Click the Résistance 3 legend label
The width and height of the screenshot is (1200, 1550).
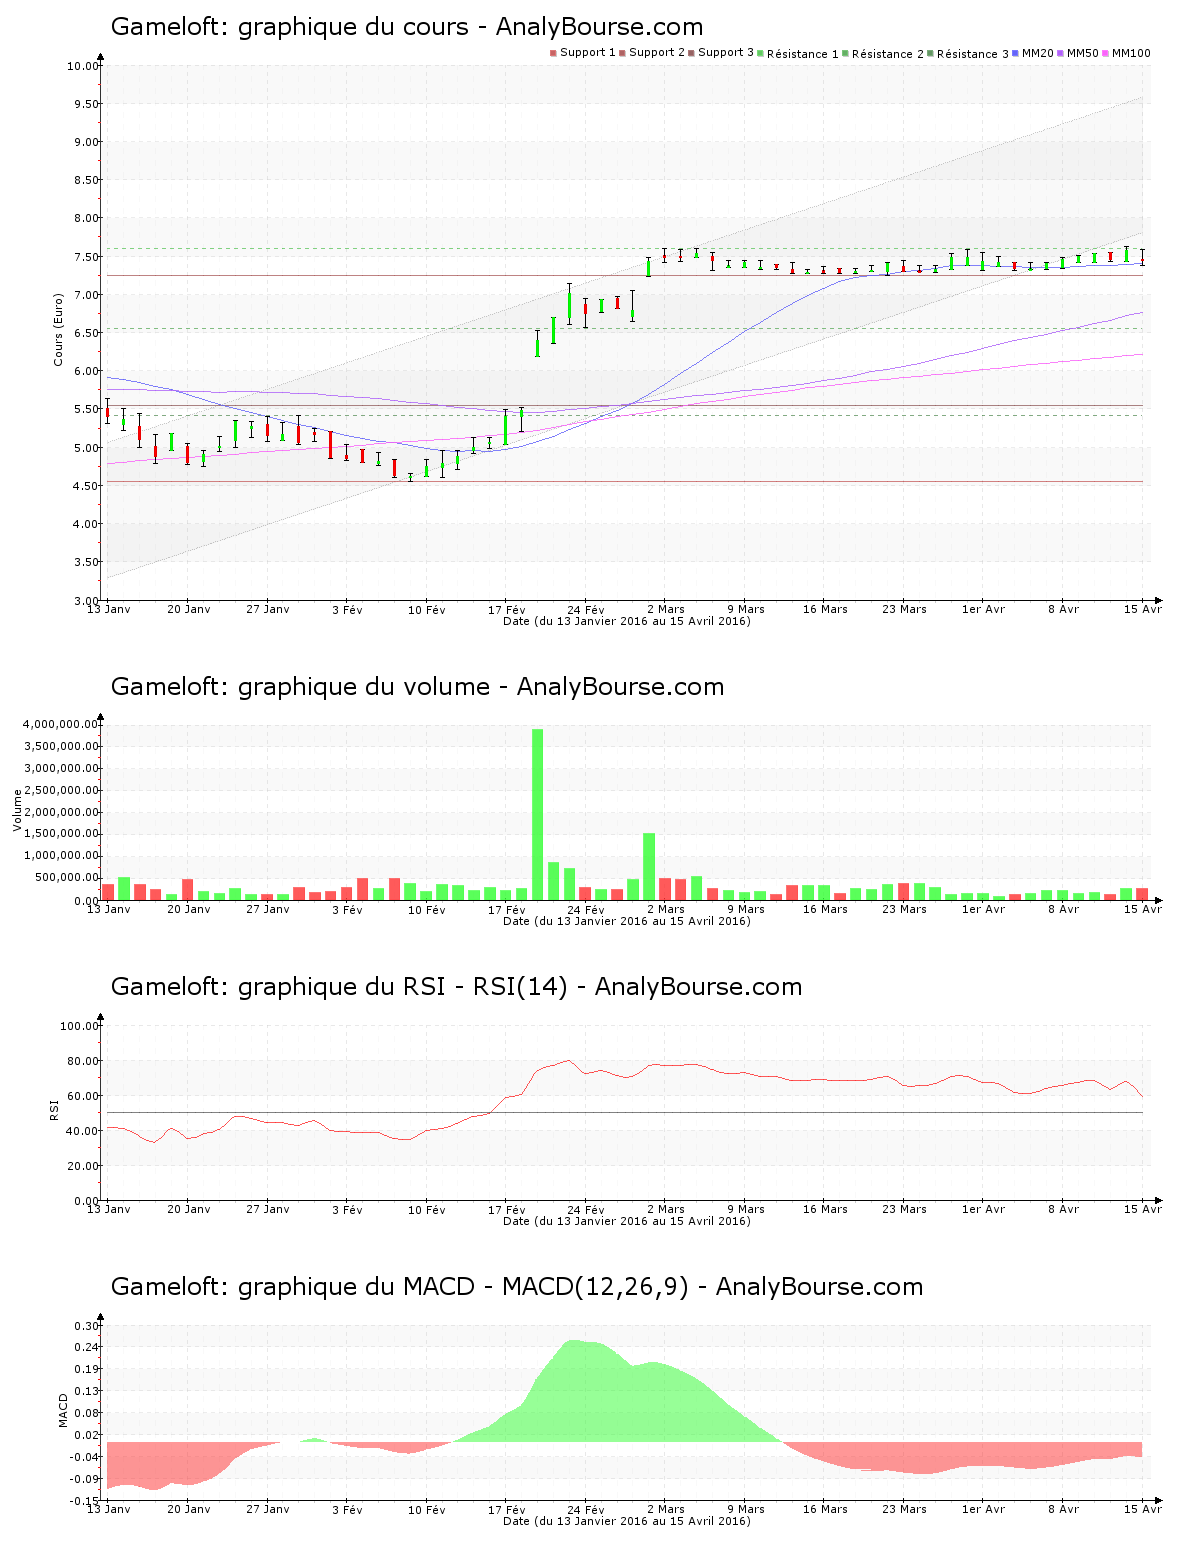coord(973,54)
